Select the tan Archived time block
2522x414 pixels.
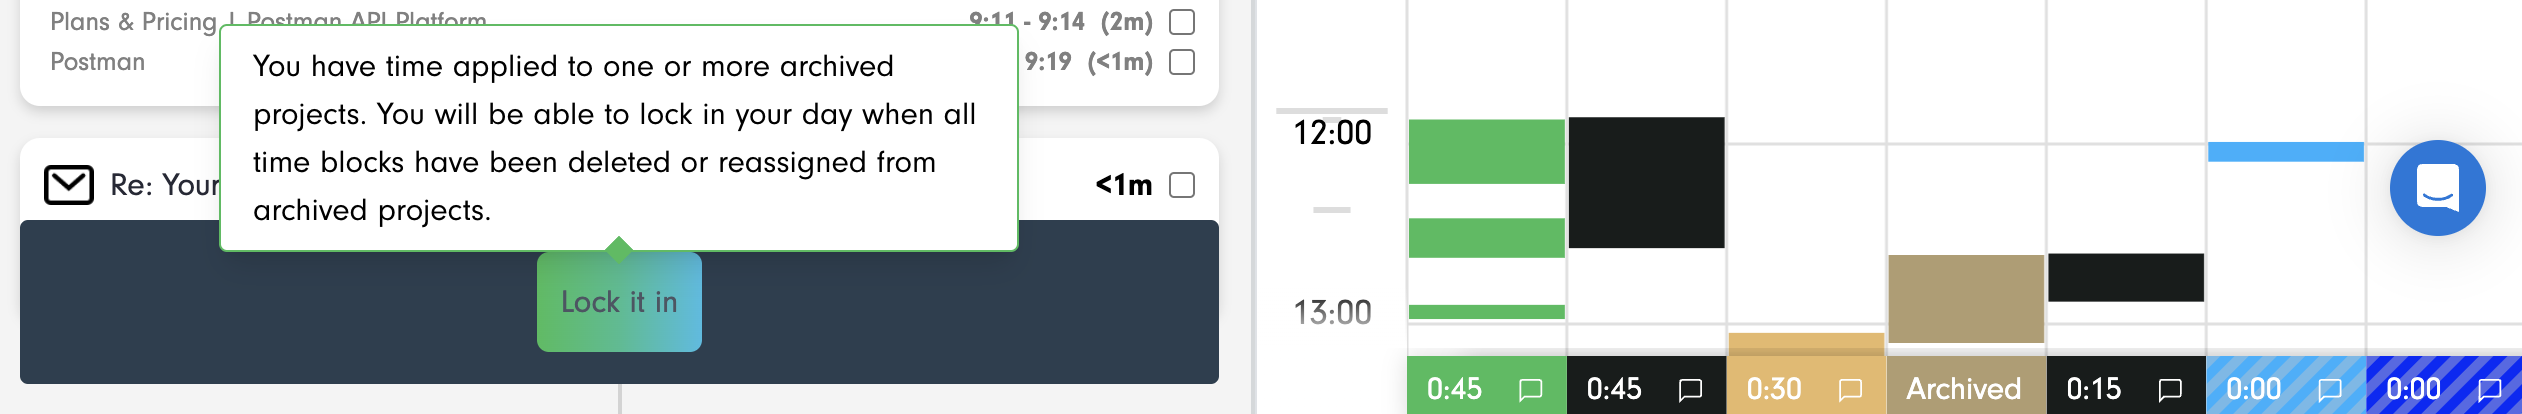1966,299
